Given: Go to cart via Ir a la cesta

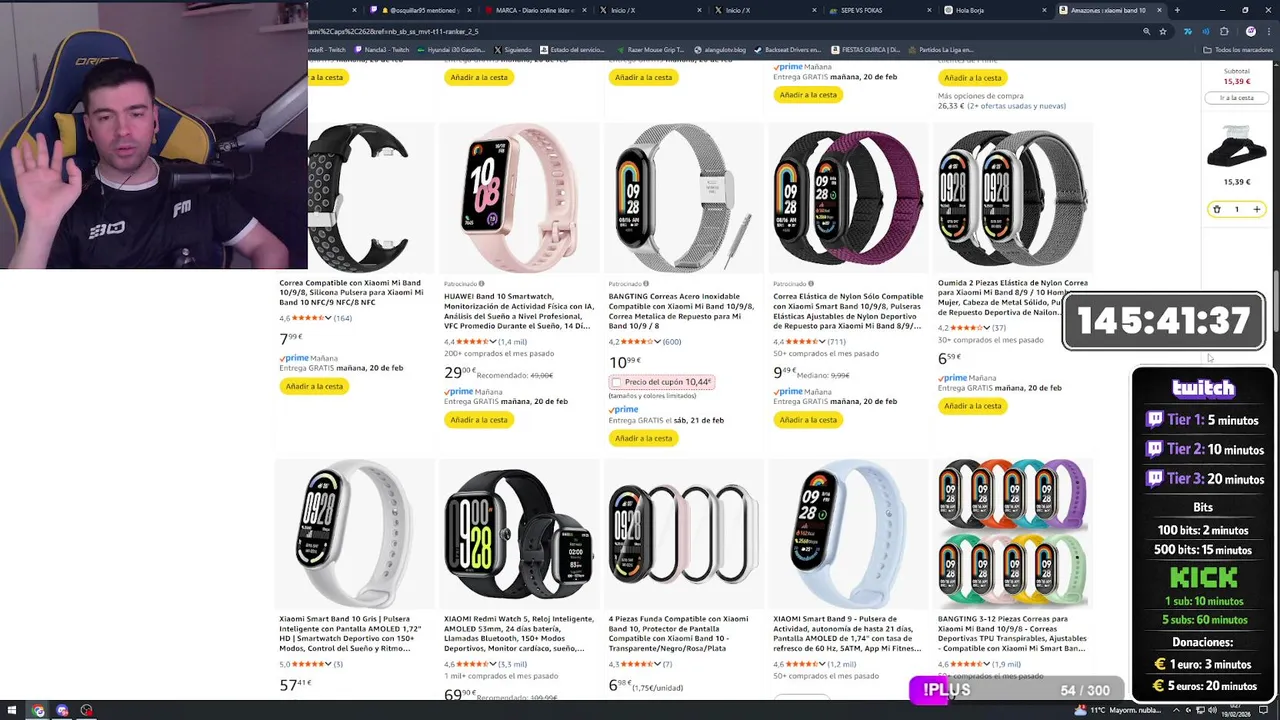Looking at the screenshot, I should pyautogui.click(x=1237, y=98).
